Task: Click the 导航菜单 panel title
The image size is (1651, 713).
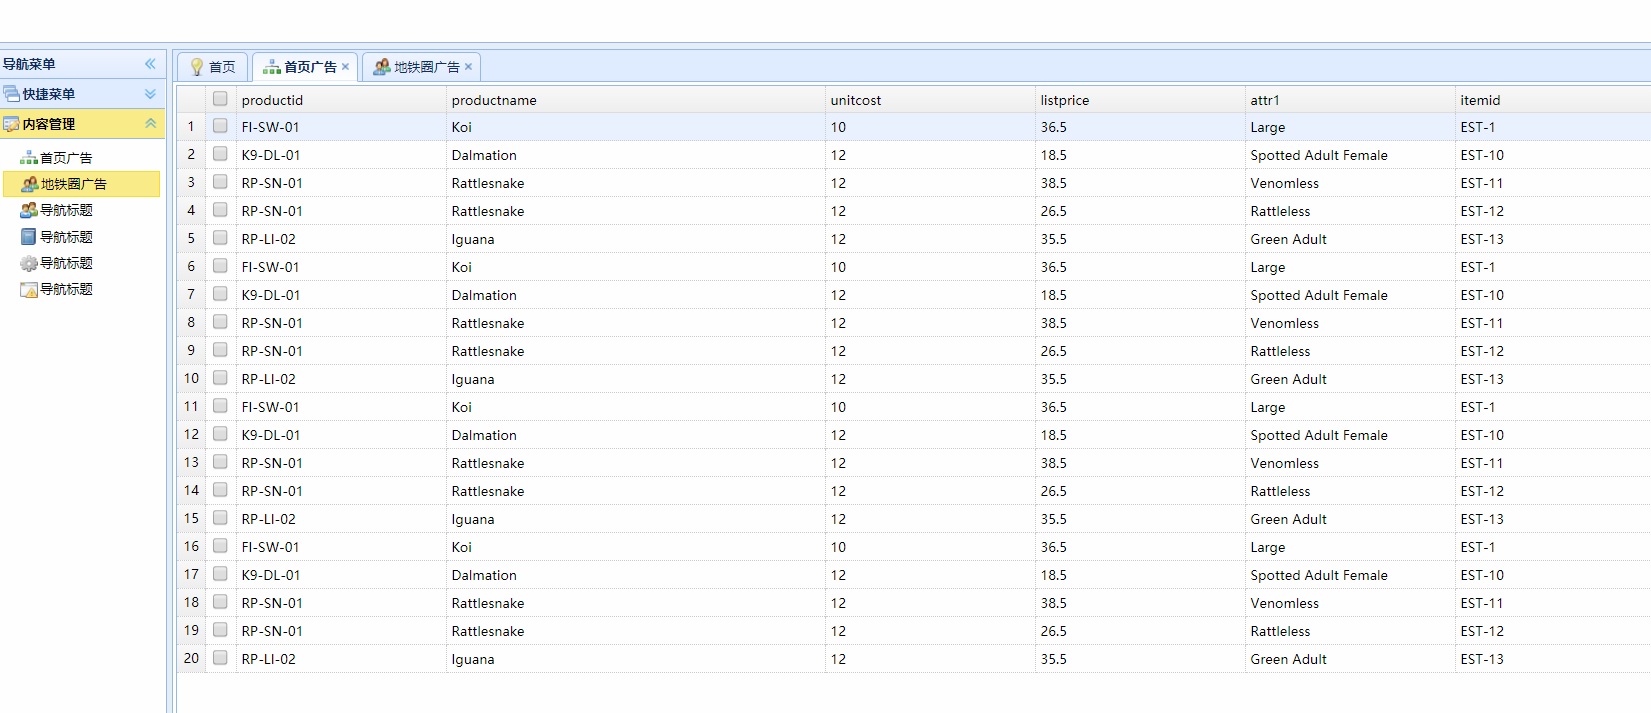Action: pos(29,64)
